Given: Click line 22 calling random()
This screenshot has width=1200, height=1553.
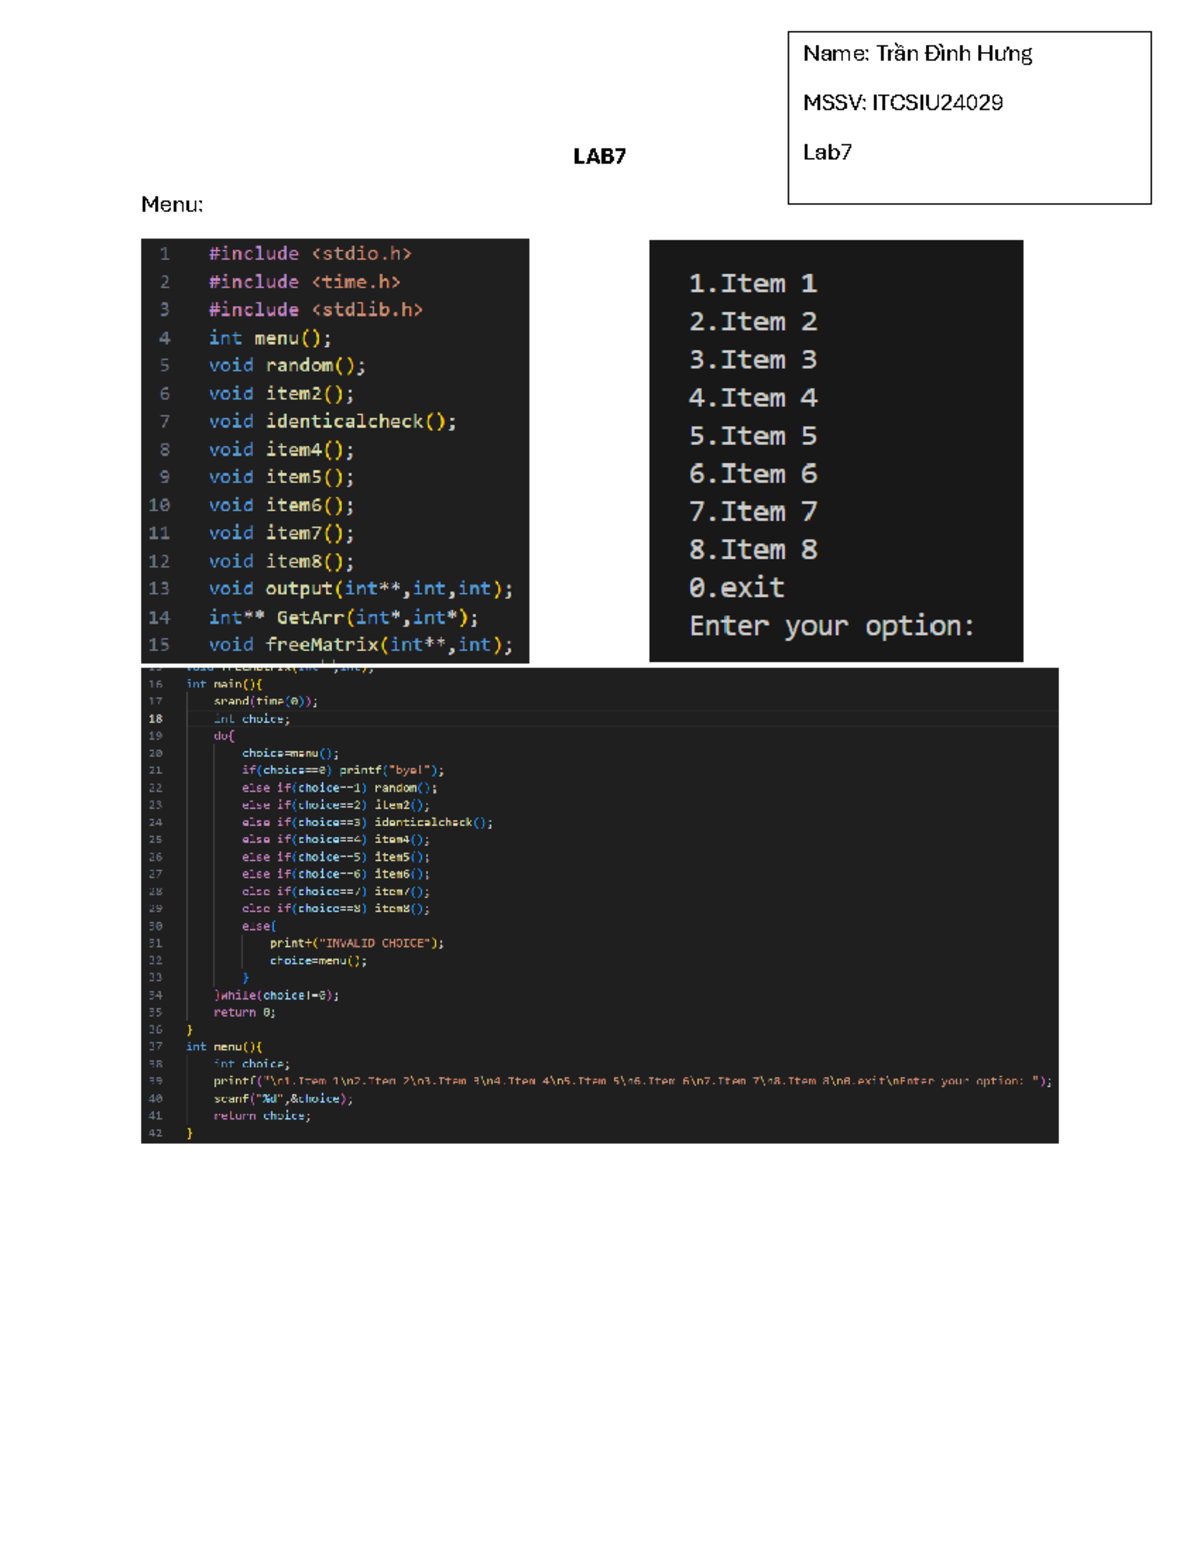Looking at the screenshot, I should [339, 788].
